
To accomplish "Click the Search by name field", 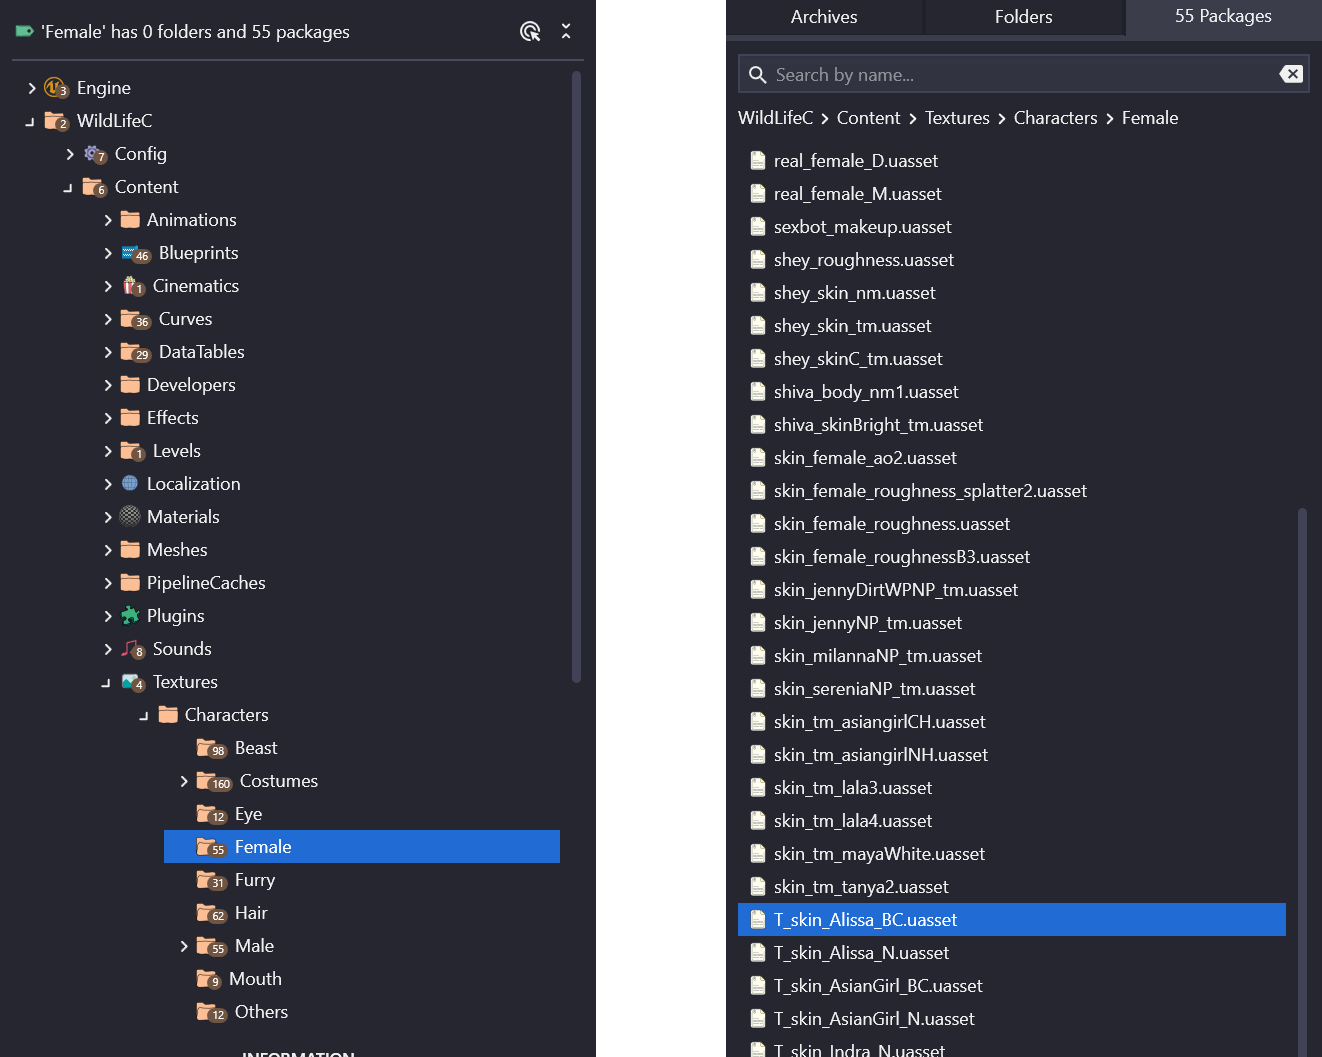I will pos(1020,75).
